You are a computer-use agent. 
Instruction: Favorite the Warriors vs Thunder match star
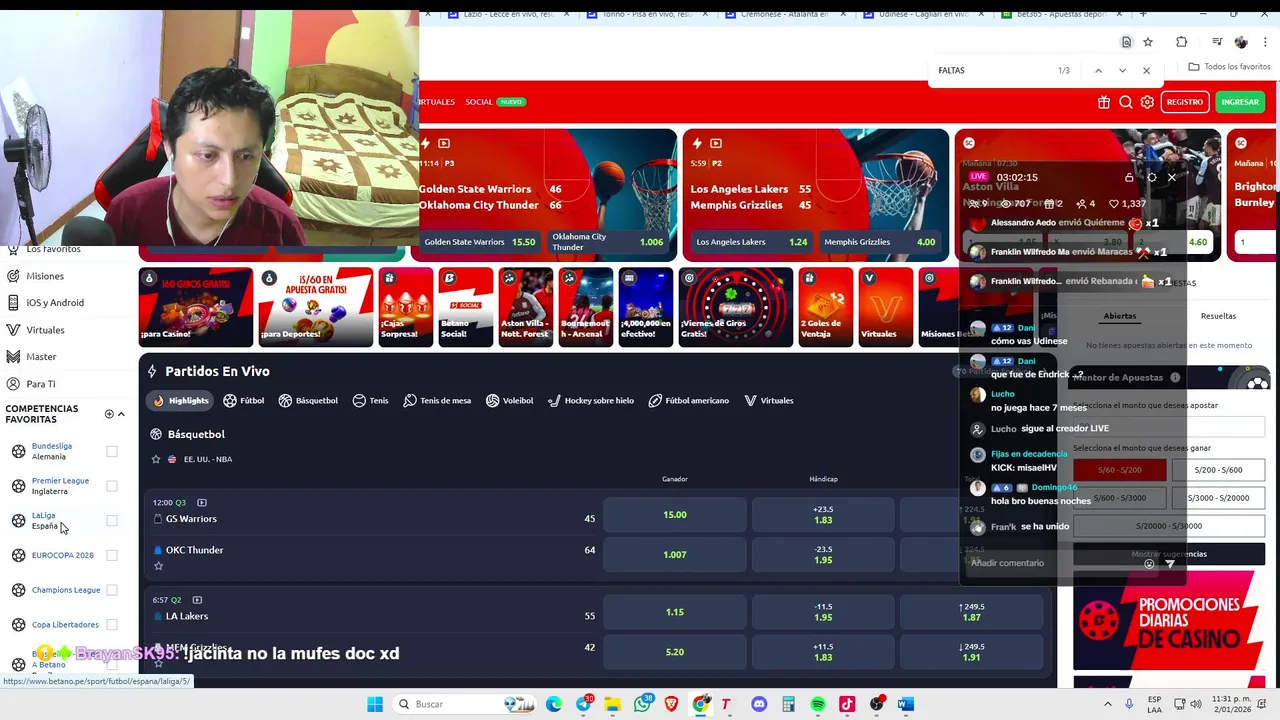158,566
